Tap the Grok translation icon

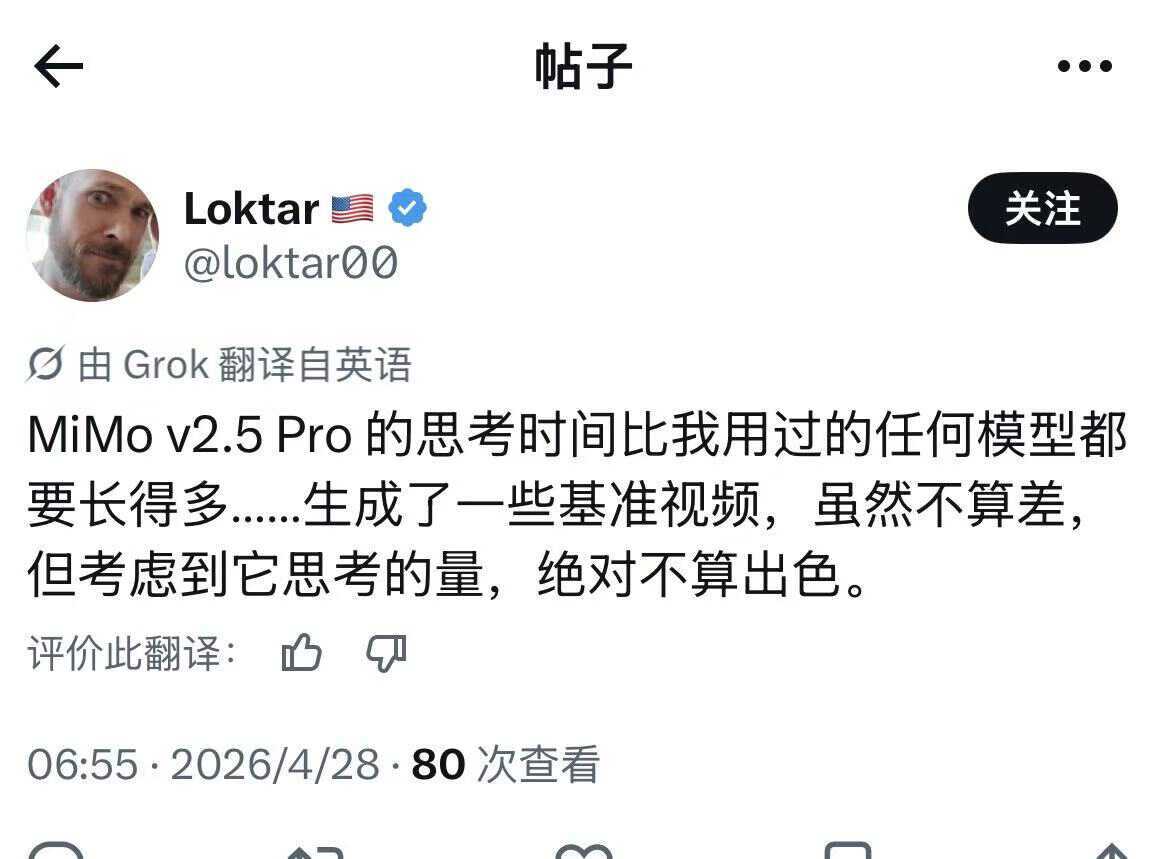[x=46, y=364]
